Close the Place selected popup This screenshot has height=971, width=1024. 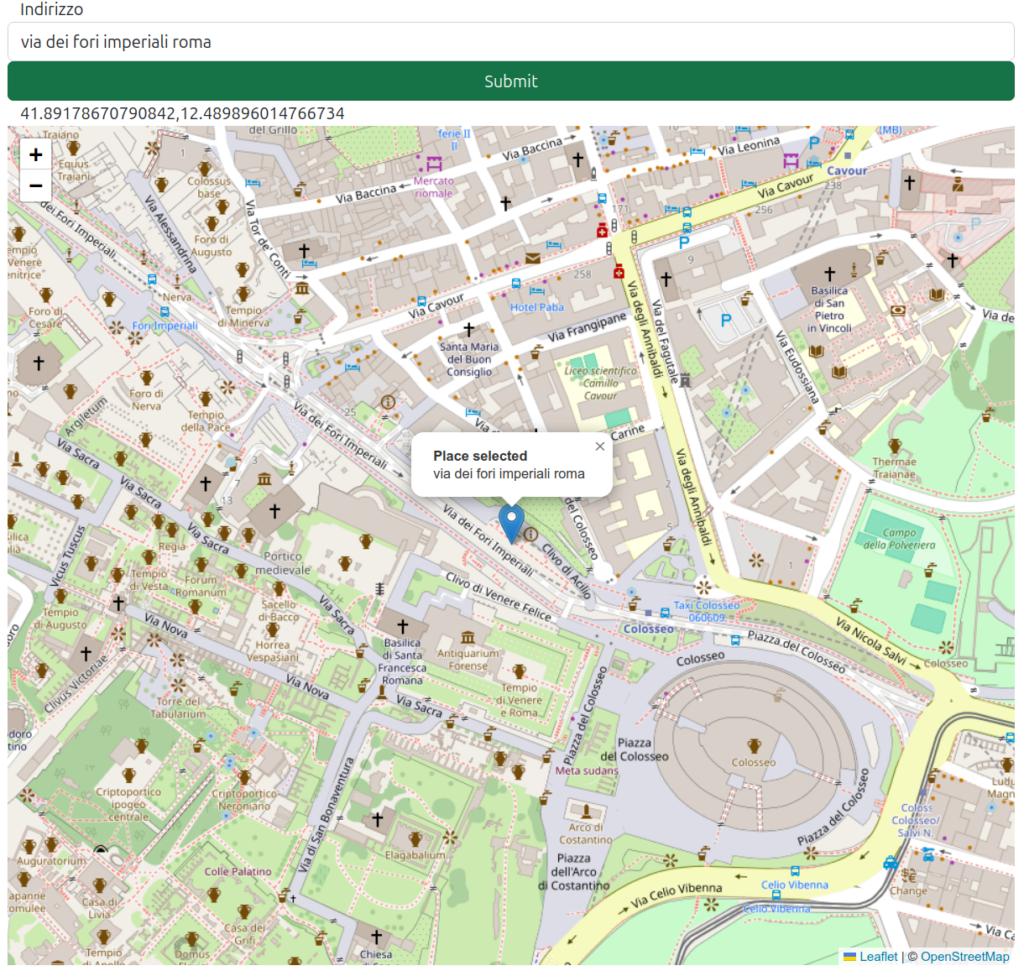pyautogui.click(x=600, y=447)
